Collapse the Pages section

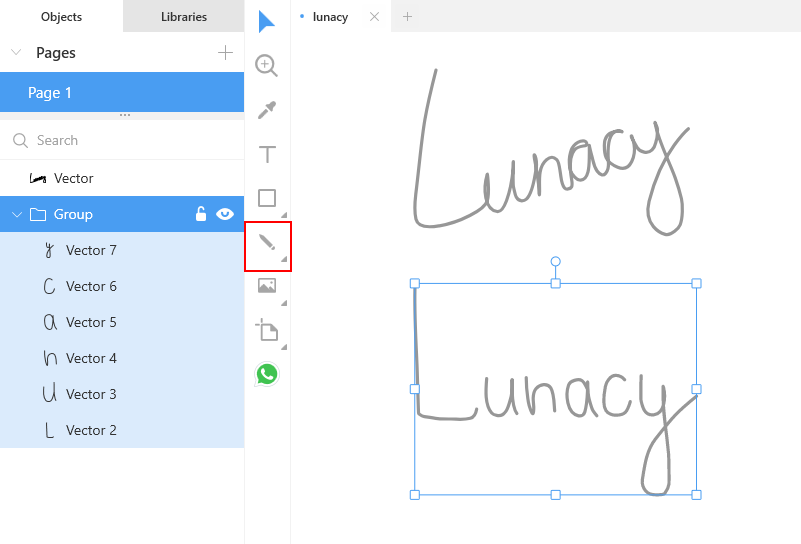coord(16,52)
